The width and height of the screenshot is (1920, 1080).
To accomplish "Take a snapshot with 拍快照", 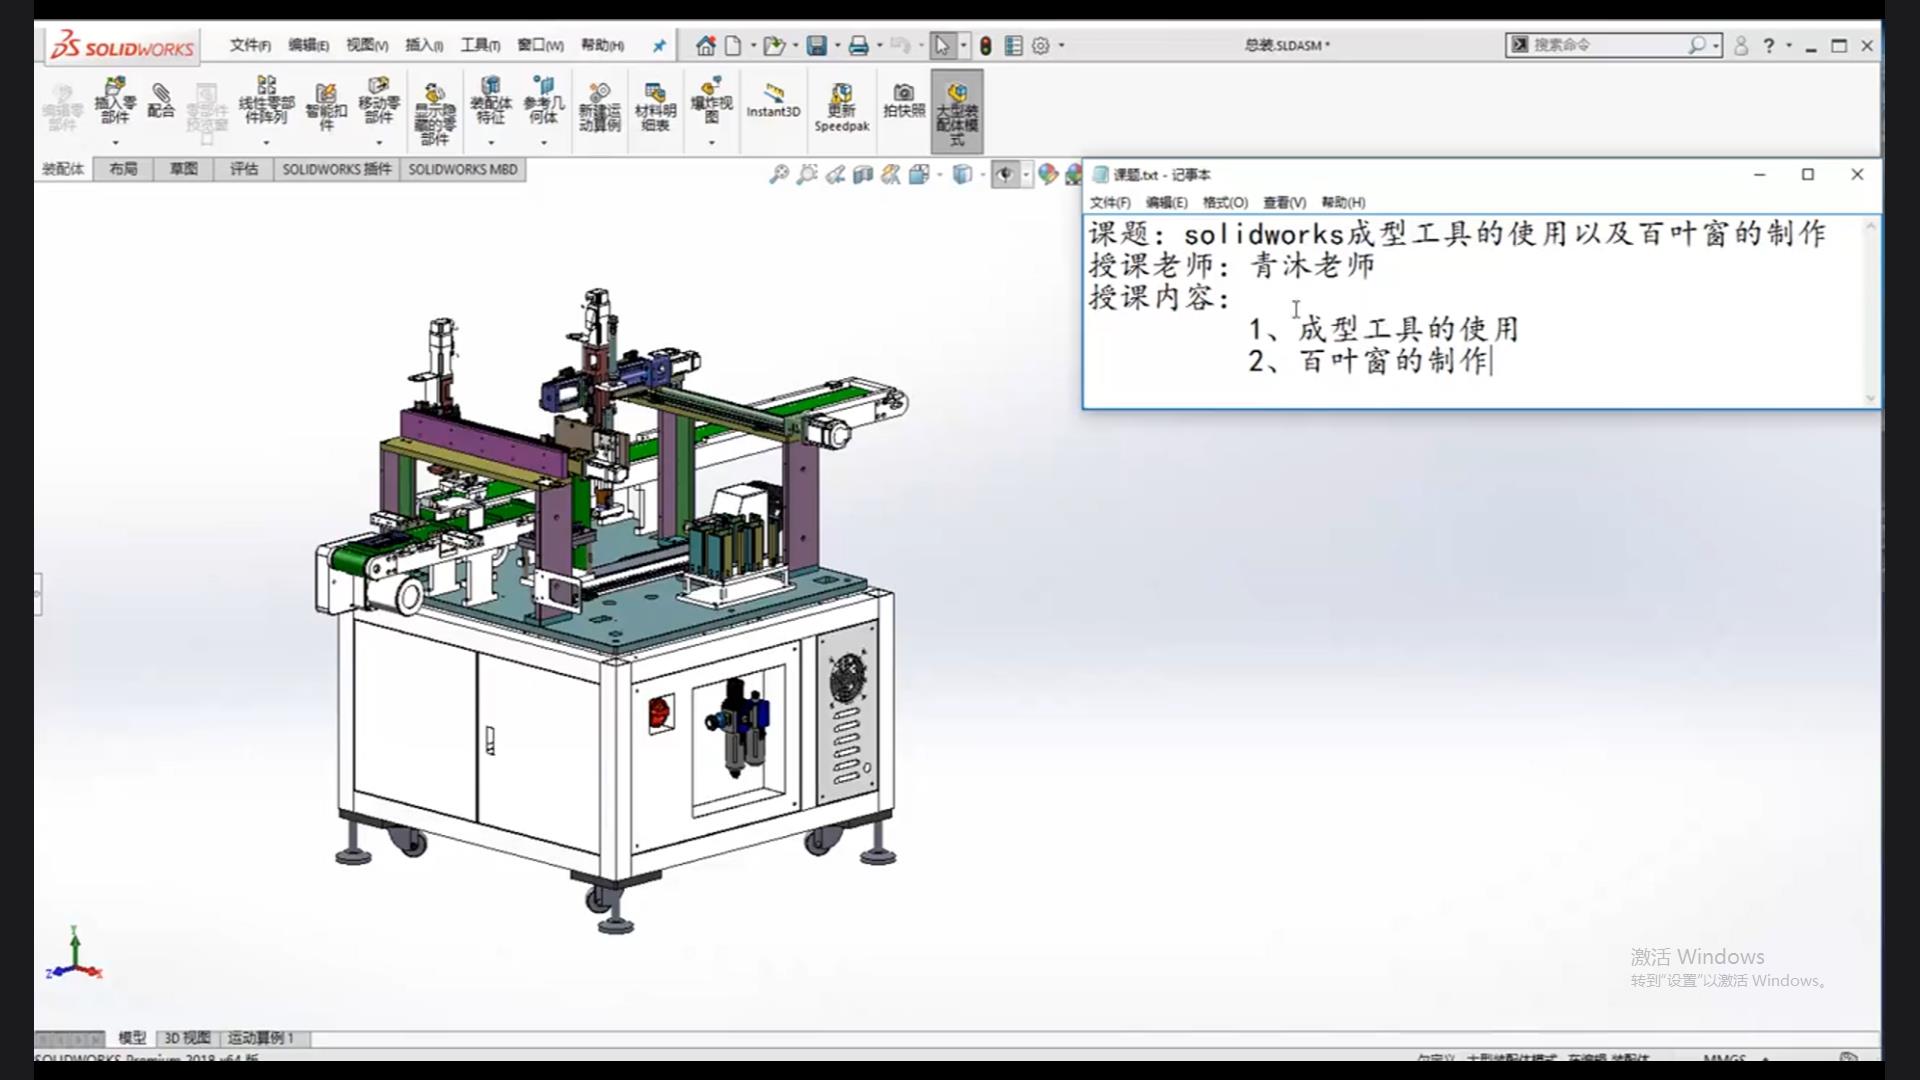I will point(904,100).
